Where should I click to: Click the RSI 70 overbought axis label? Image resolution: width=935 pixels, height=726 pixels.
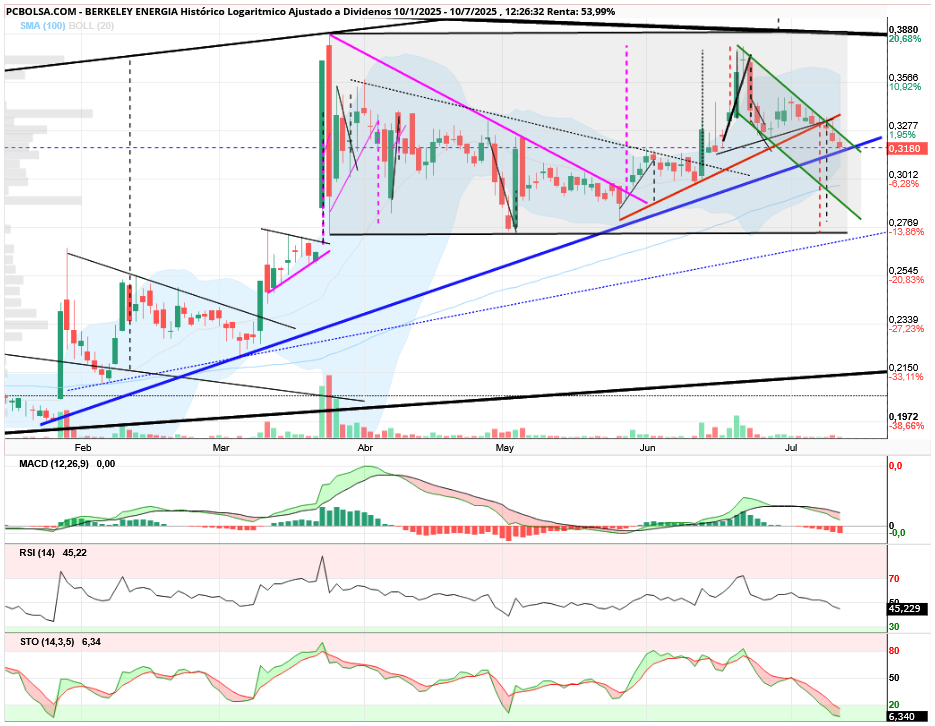pyautogui.click(x=894, y=579)
